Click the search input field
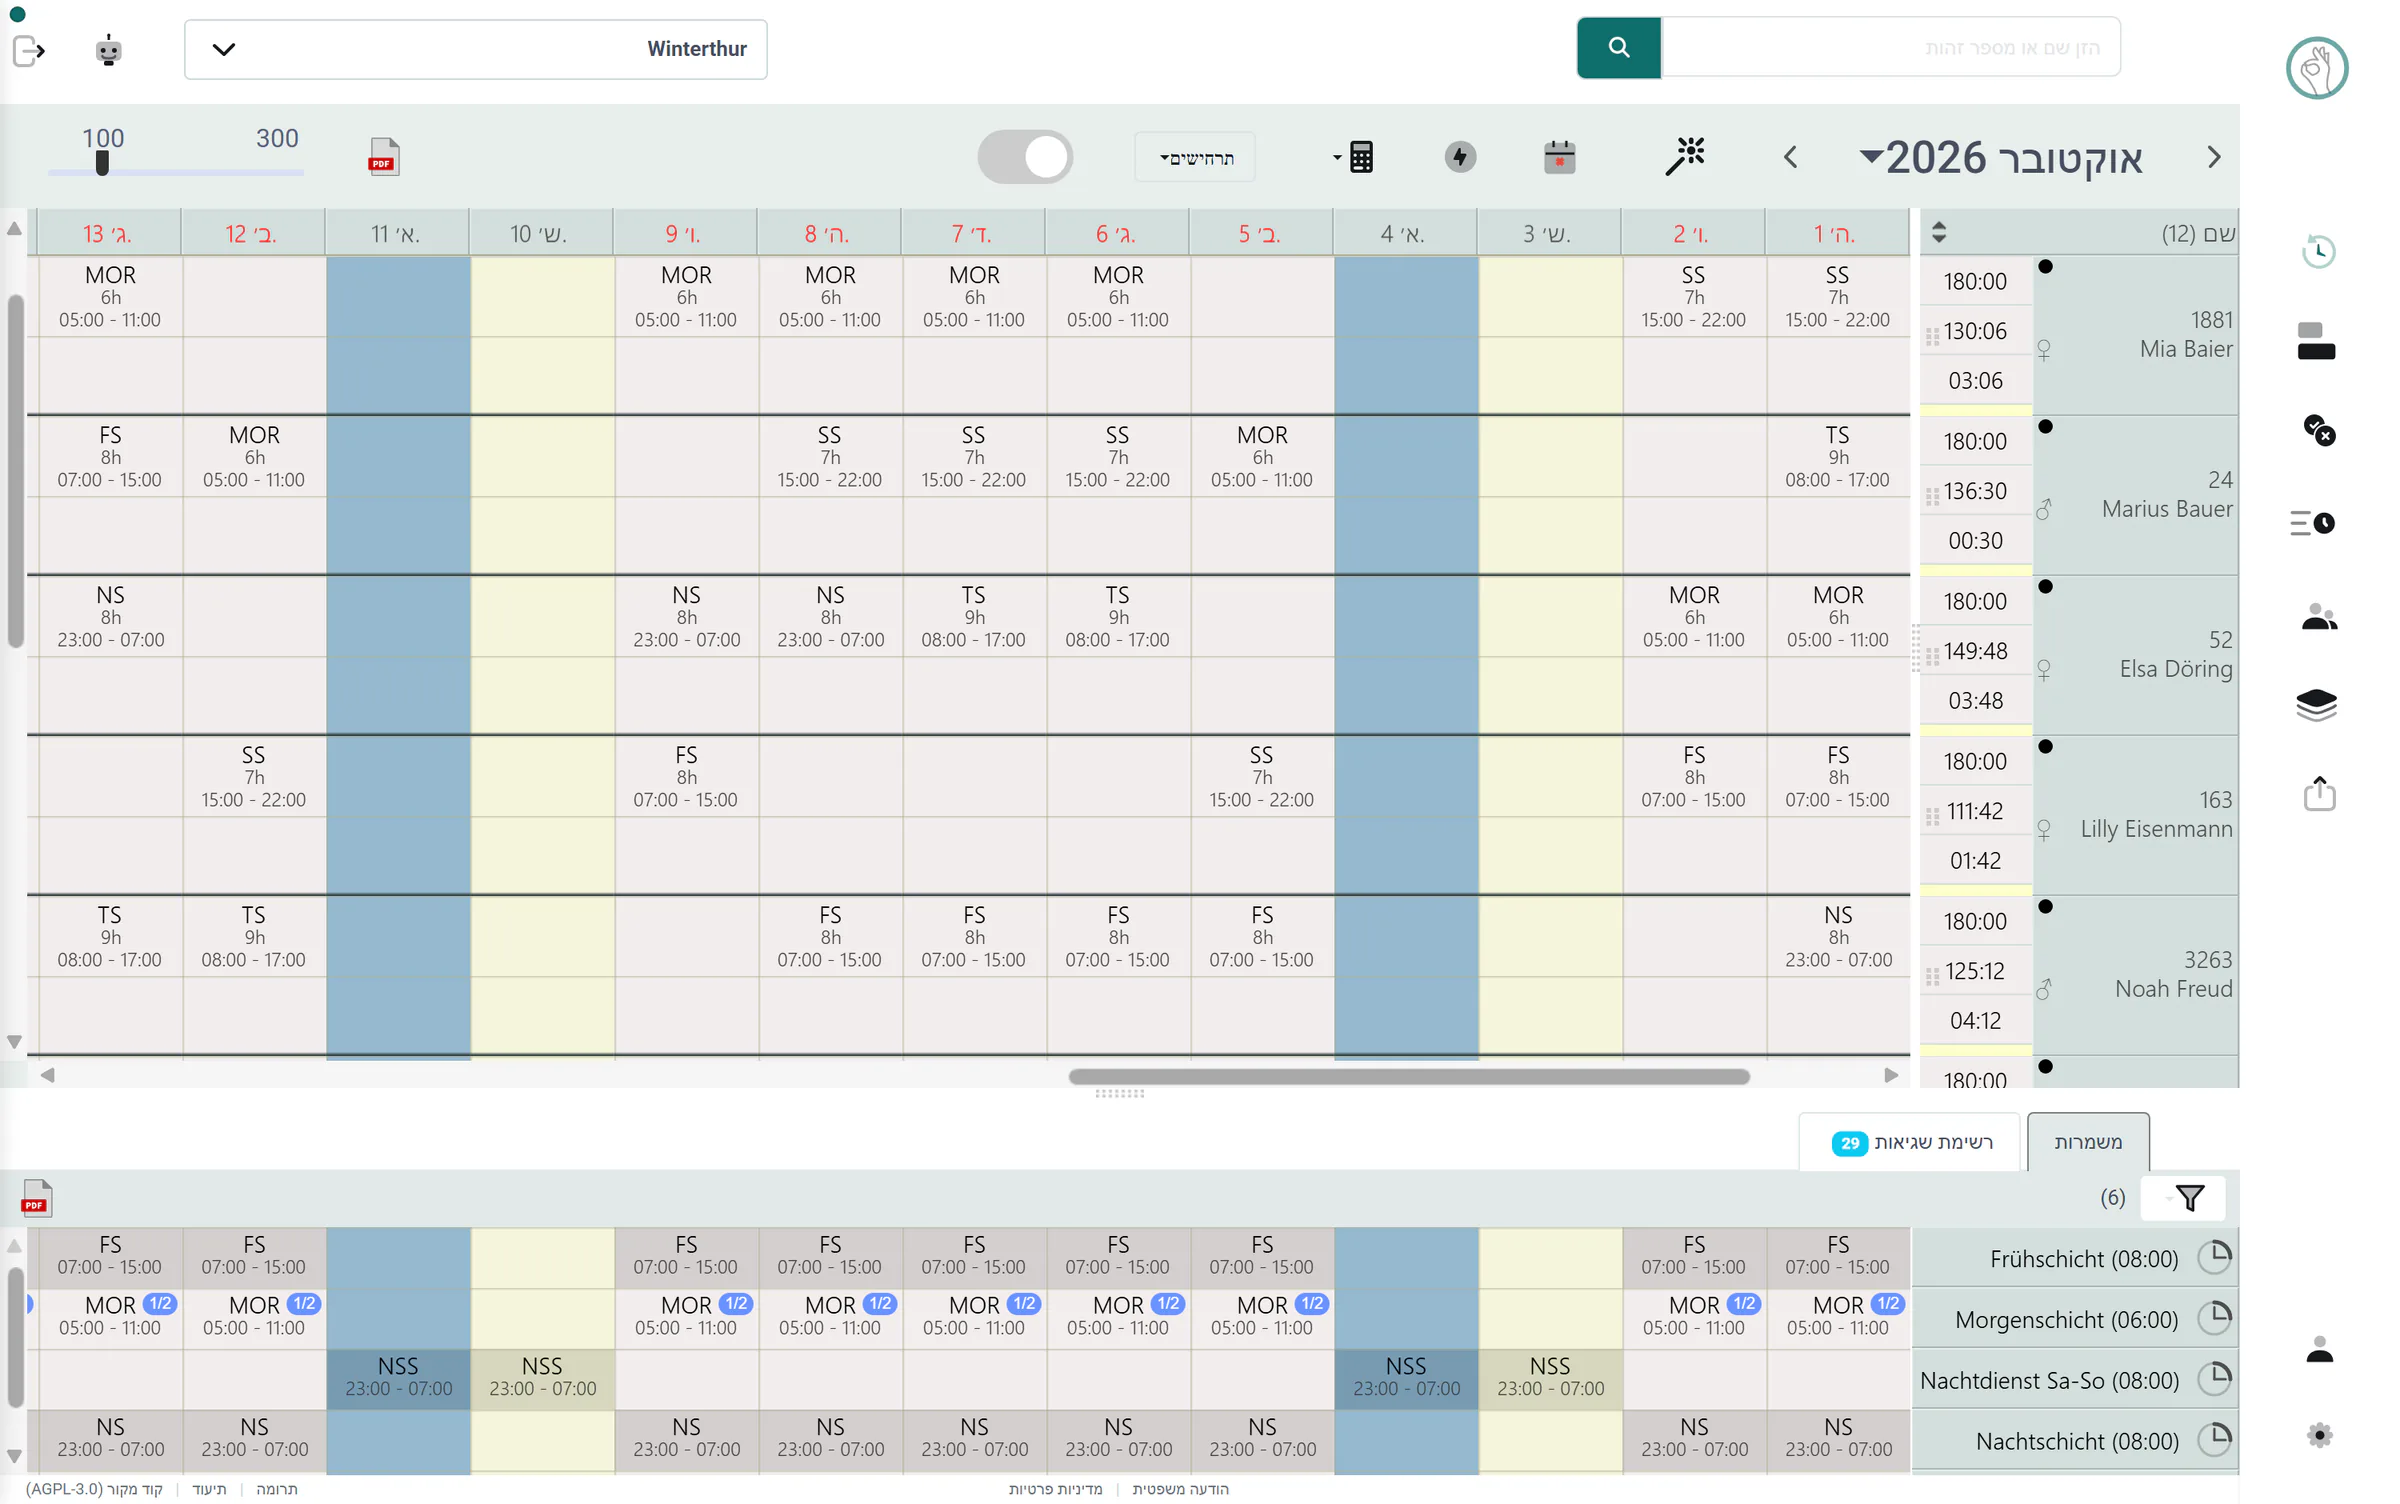Screen dimensions: 2400x1504 coord(1890,47)
